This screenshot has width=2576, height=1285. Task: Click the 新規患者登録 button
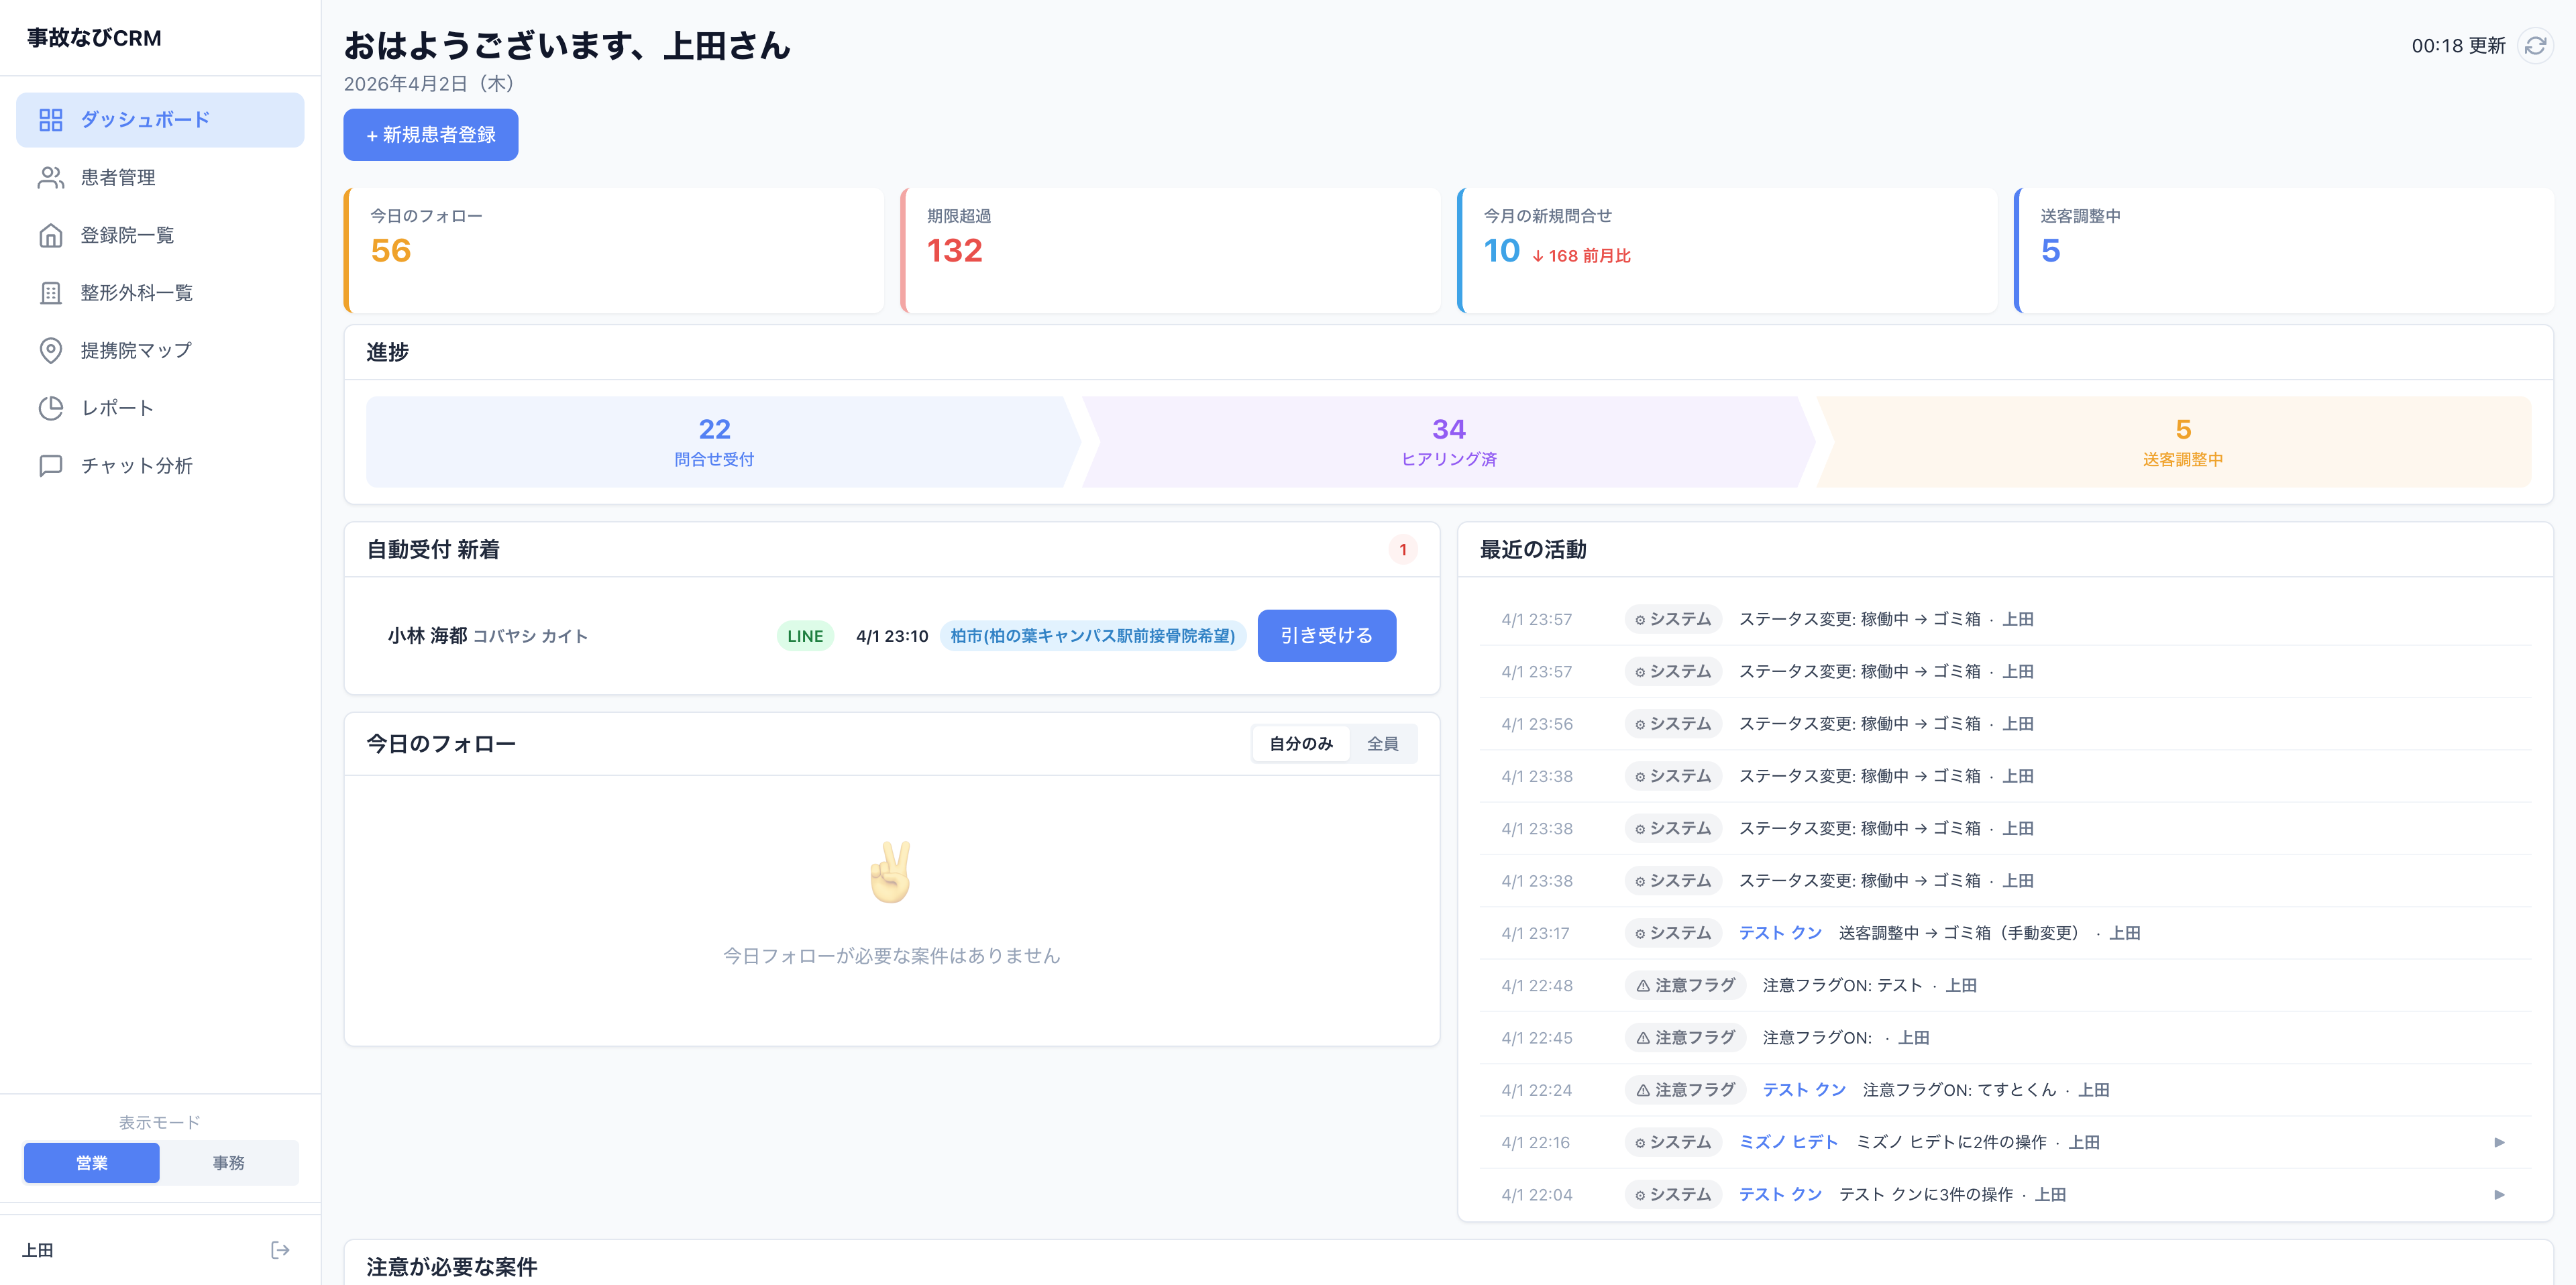430,134
